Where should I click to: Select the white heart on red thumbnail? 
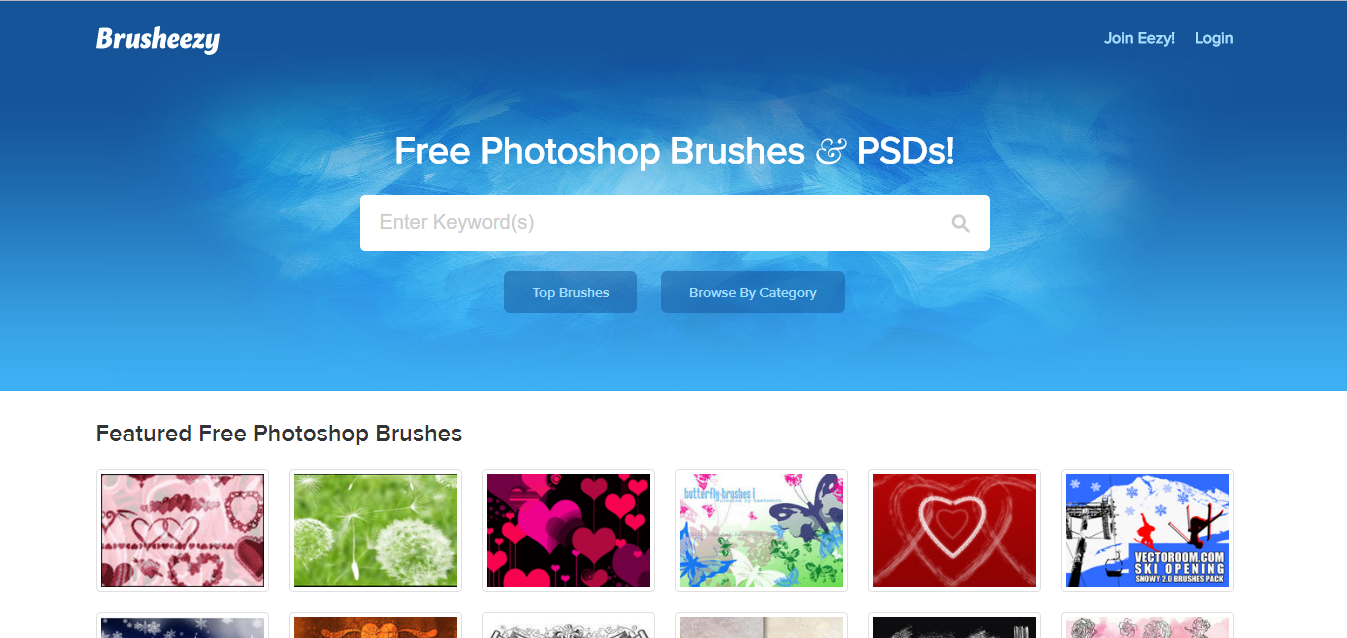(954, 530)
